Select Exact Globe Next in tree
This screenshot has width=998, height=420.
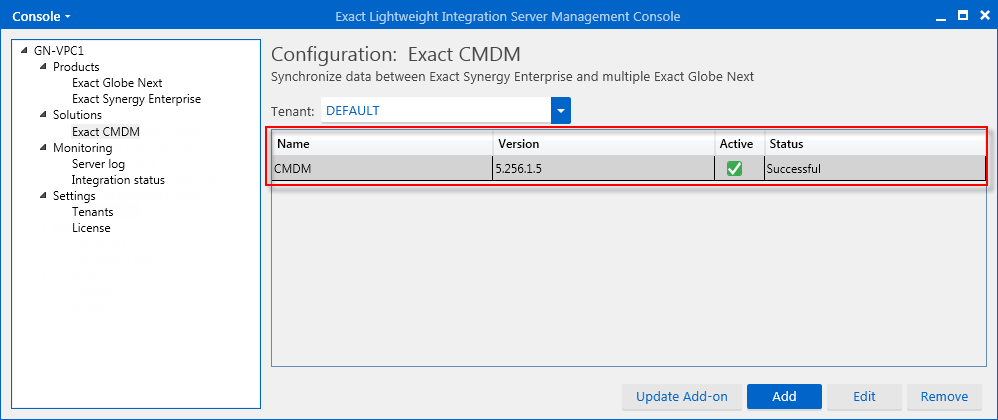coord(117,83)
